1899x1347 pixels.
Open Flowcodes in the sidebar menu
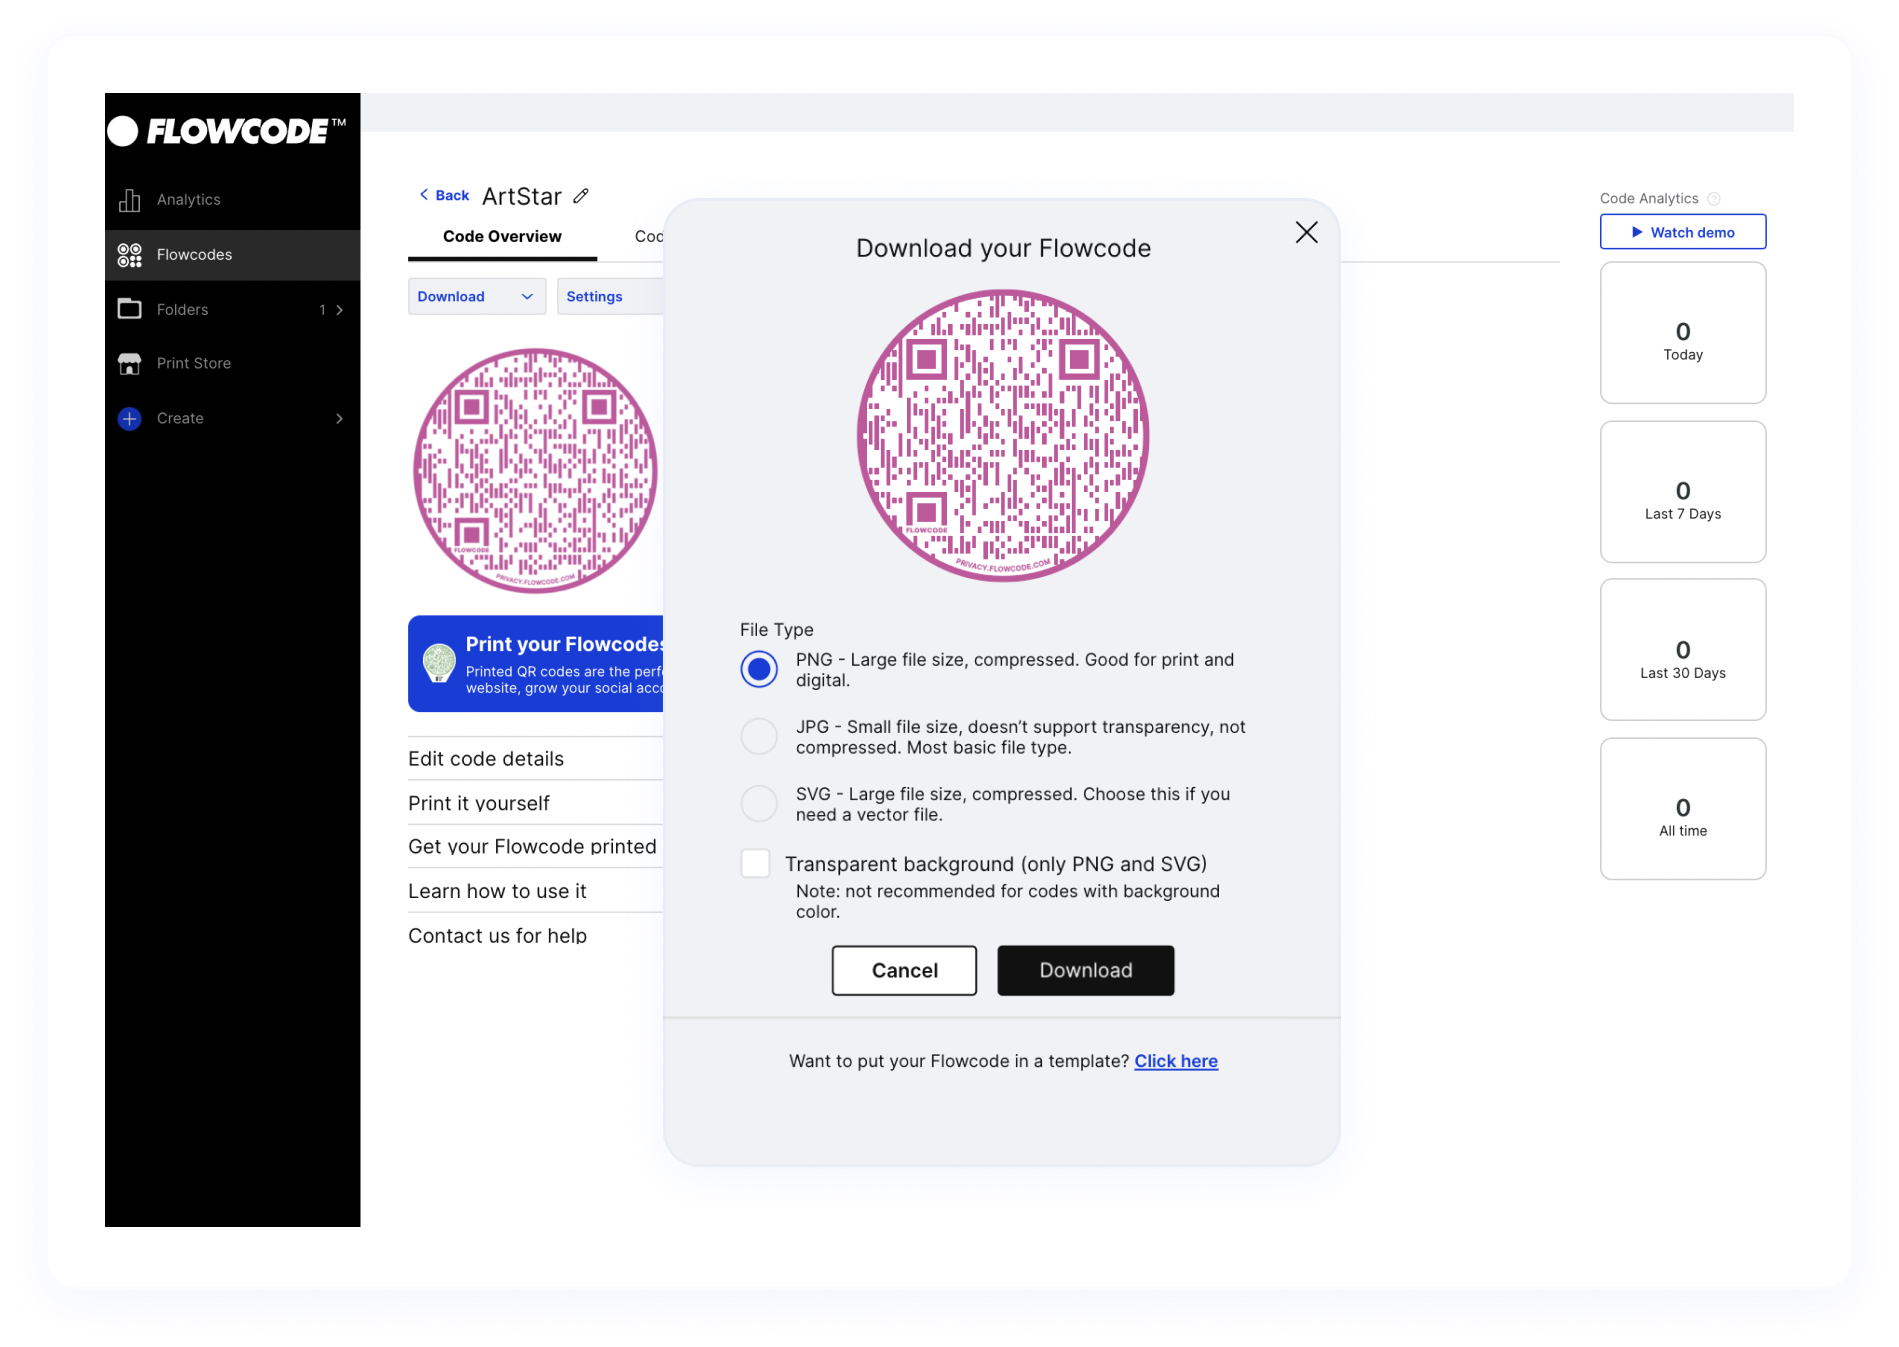click(232, 255)
